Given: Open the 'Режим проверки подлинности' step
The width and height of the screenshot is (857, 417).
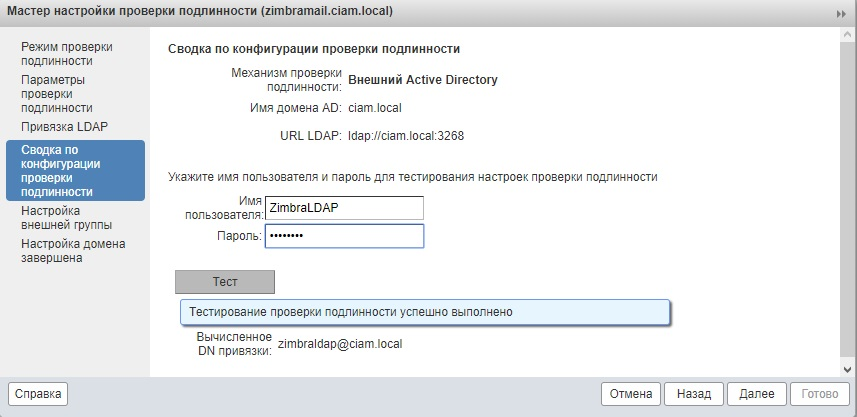Looking at the screenshot, I should coord(67,54).
